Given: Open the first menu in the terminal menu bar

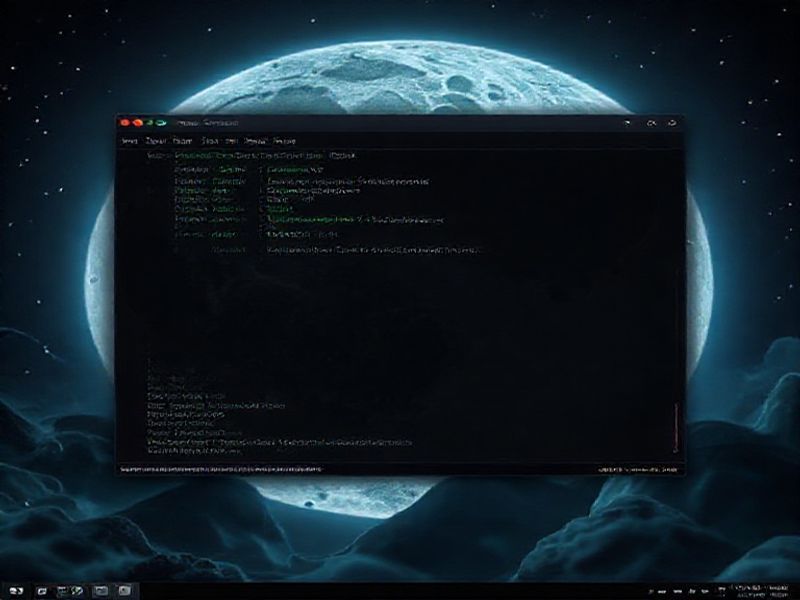Looking at the screenshot, I should point(129,141).
